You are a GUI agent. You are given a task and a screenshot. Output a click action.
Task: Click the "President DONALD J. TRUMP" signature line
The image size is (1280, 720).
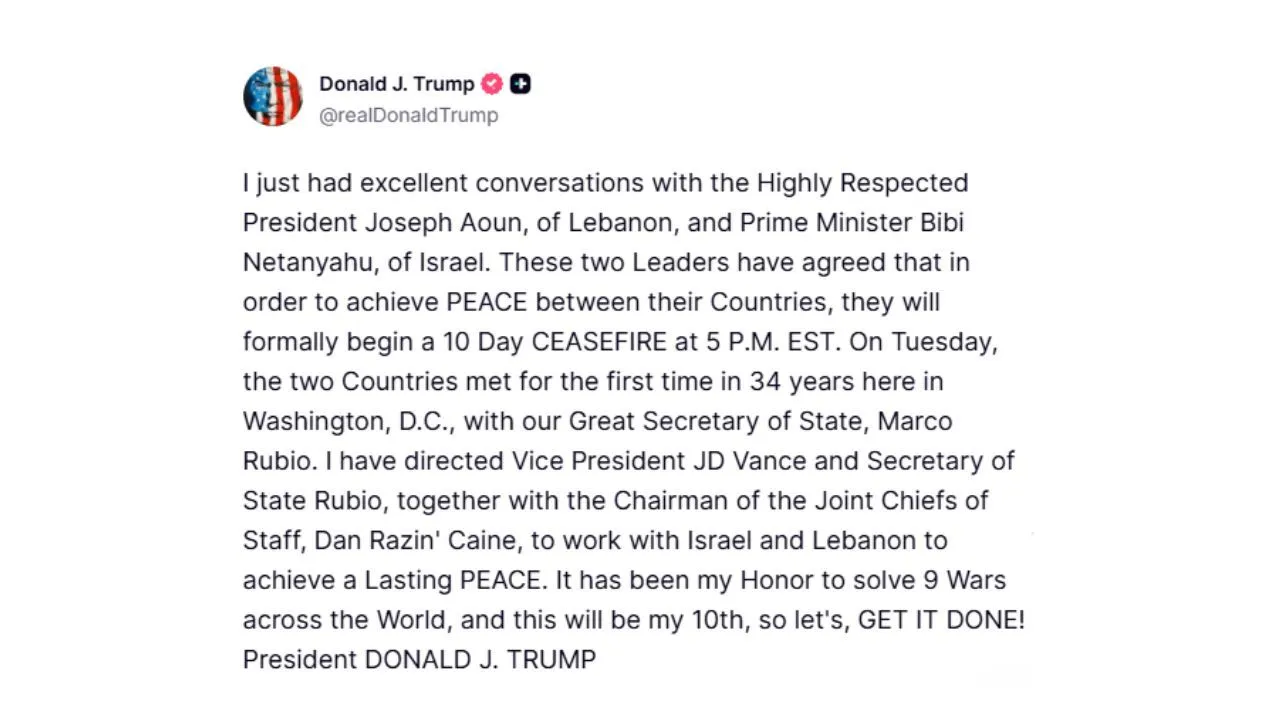pos(419,660)
